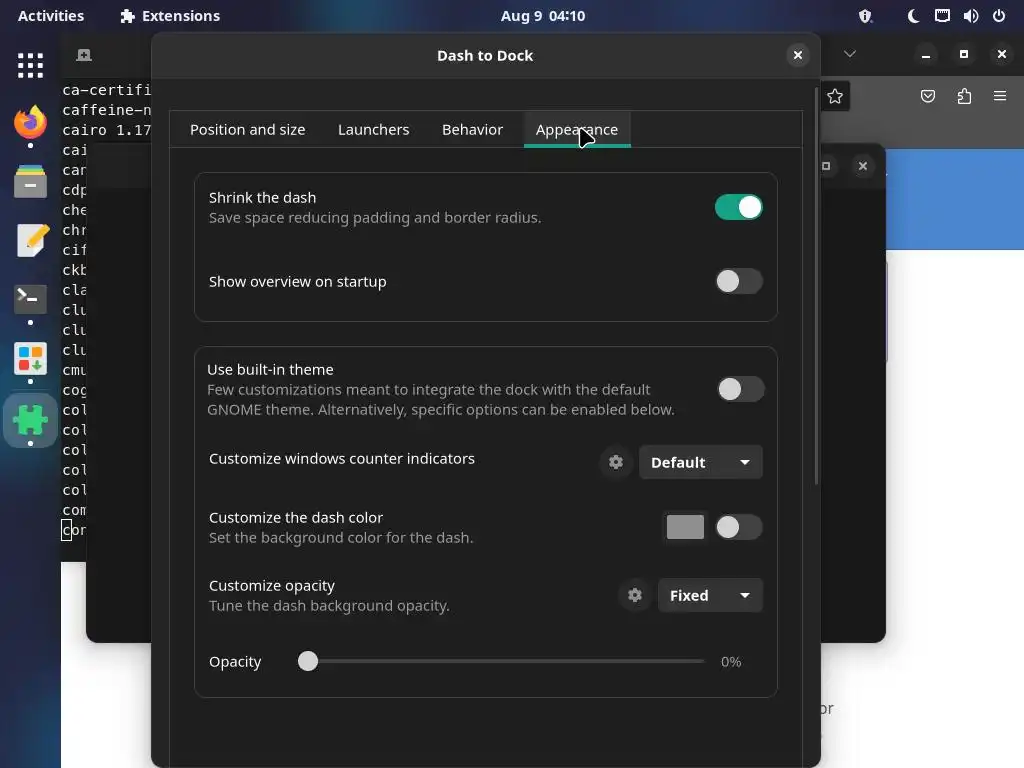Open the clock calendar Aug 9 04:10
This screenshot has height=768, width=1024.
543,16
